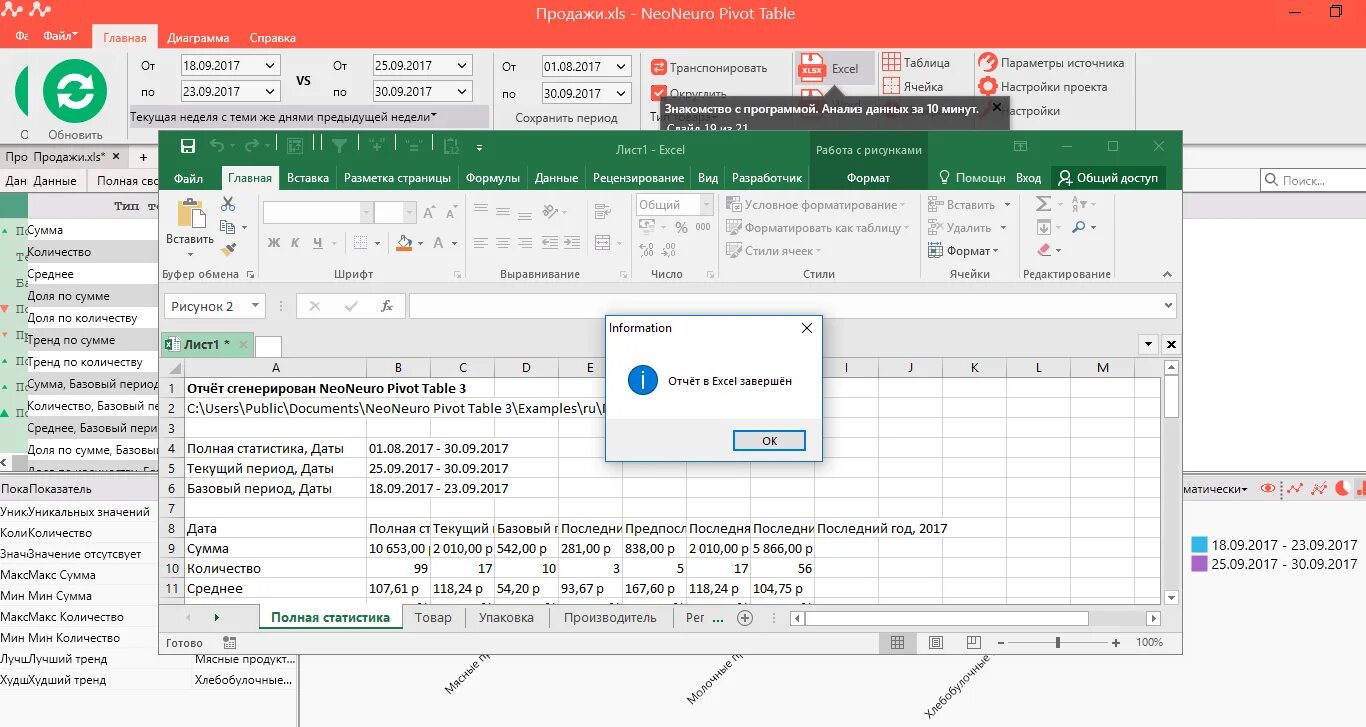
Task: Toggle the Округлить checkbox
Action: 658,93
